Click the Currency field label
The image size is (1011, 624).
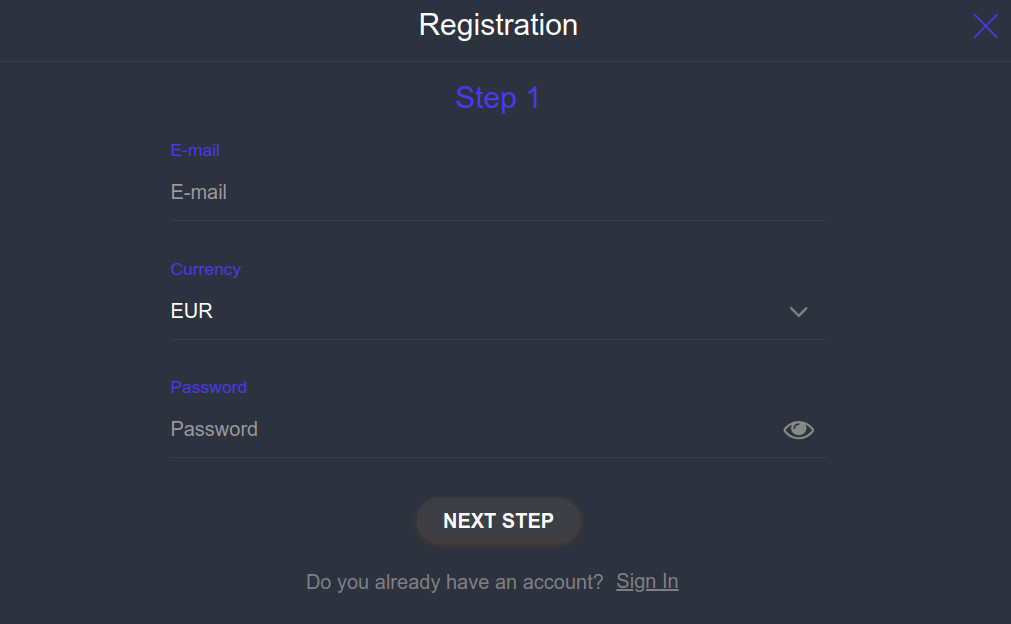(x=205, y=269)
